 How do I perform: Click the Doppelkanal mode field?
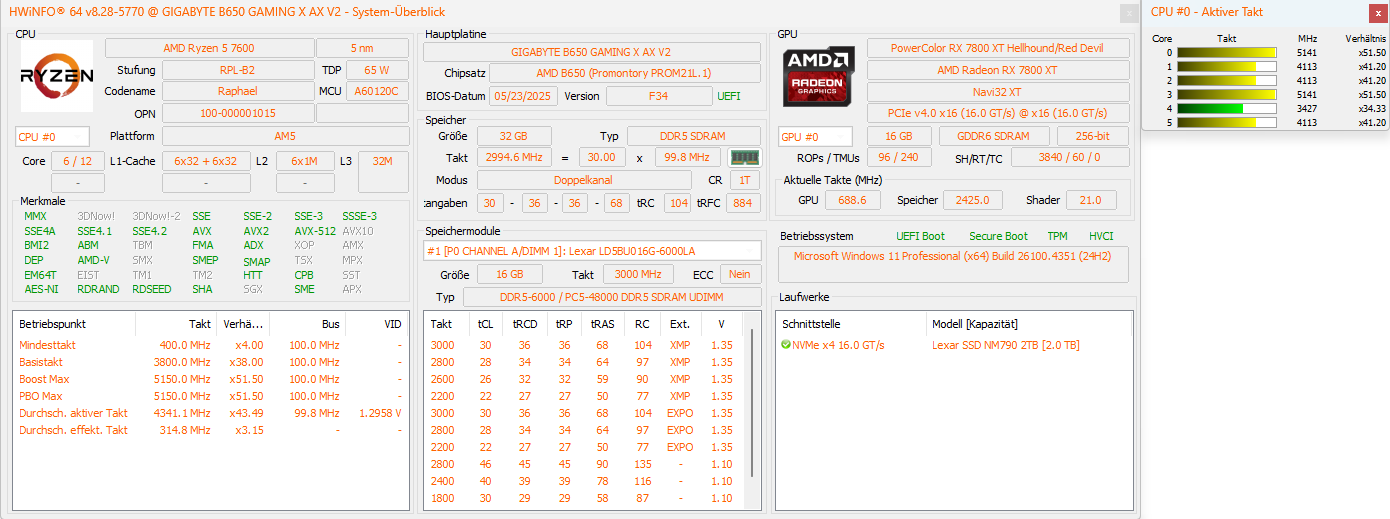pyautogui.click(x=583, y=180)
